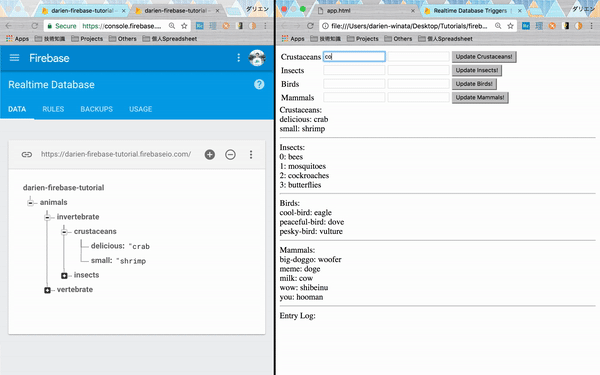
Task: Focus the Birds first input field
Action: point(354,84)
